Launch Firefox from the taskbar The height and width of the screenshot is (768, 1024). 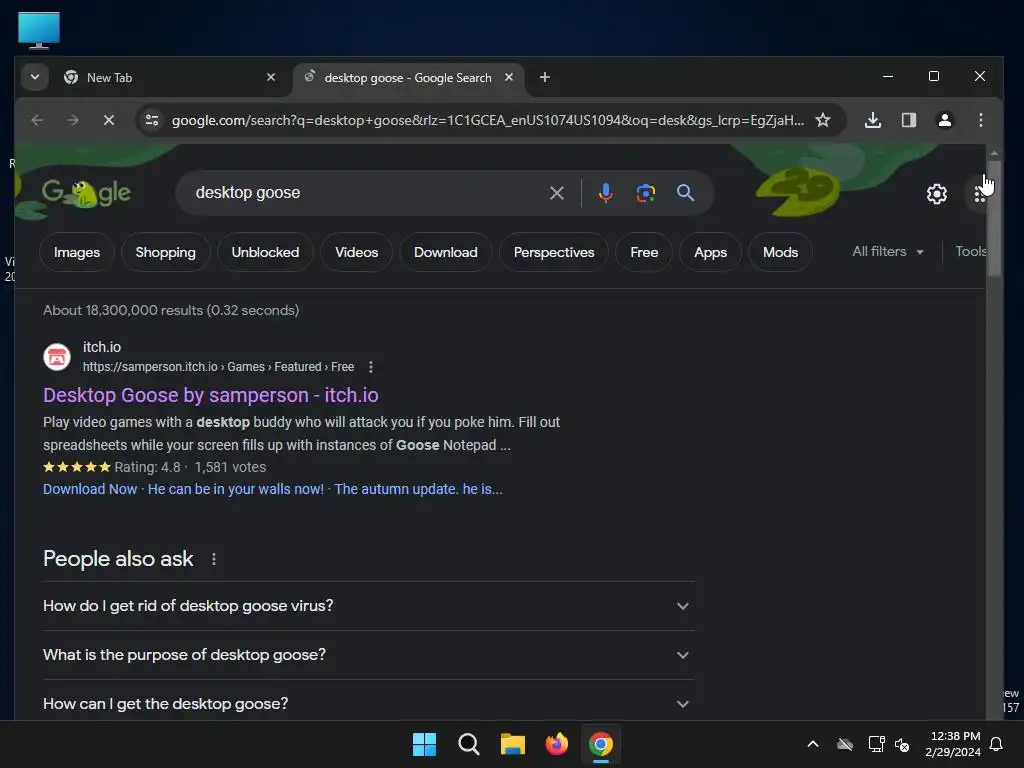point(556,744)
